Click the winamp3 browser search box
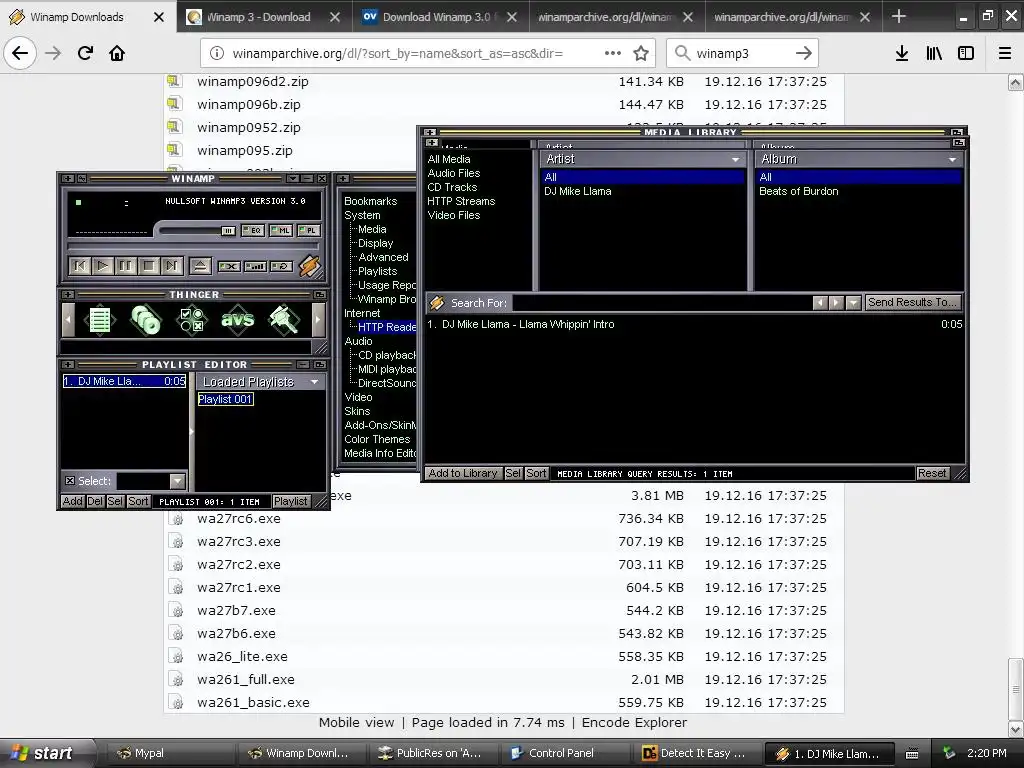The height and width of the screenshot is (768, 1024). click(742, 54)
